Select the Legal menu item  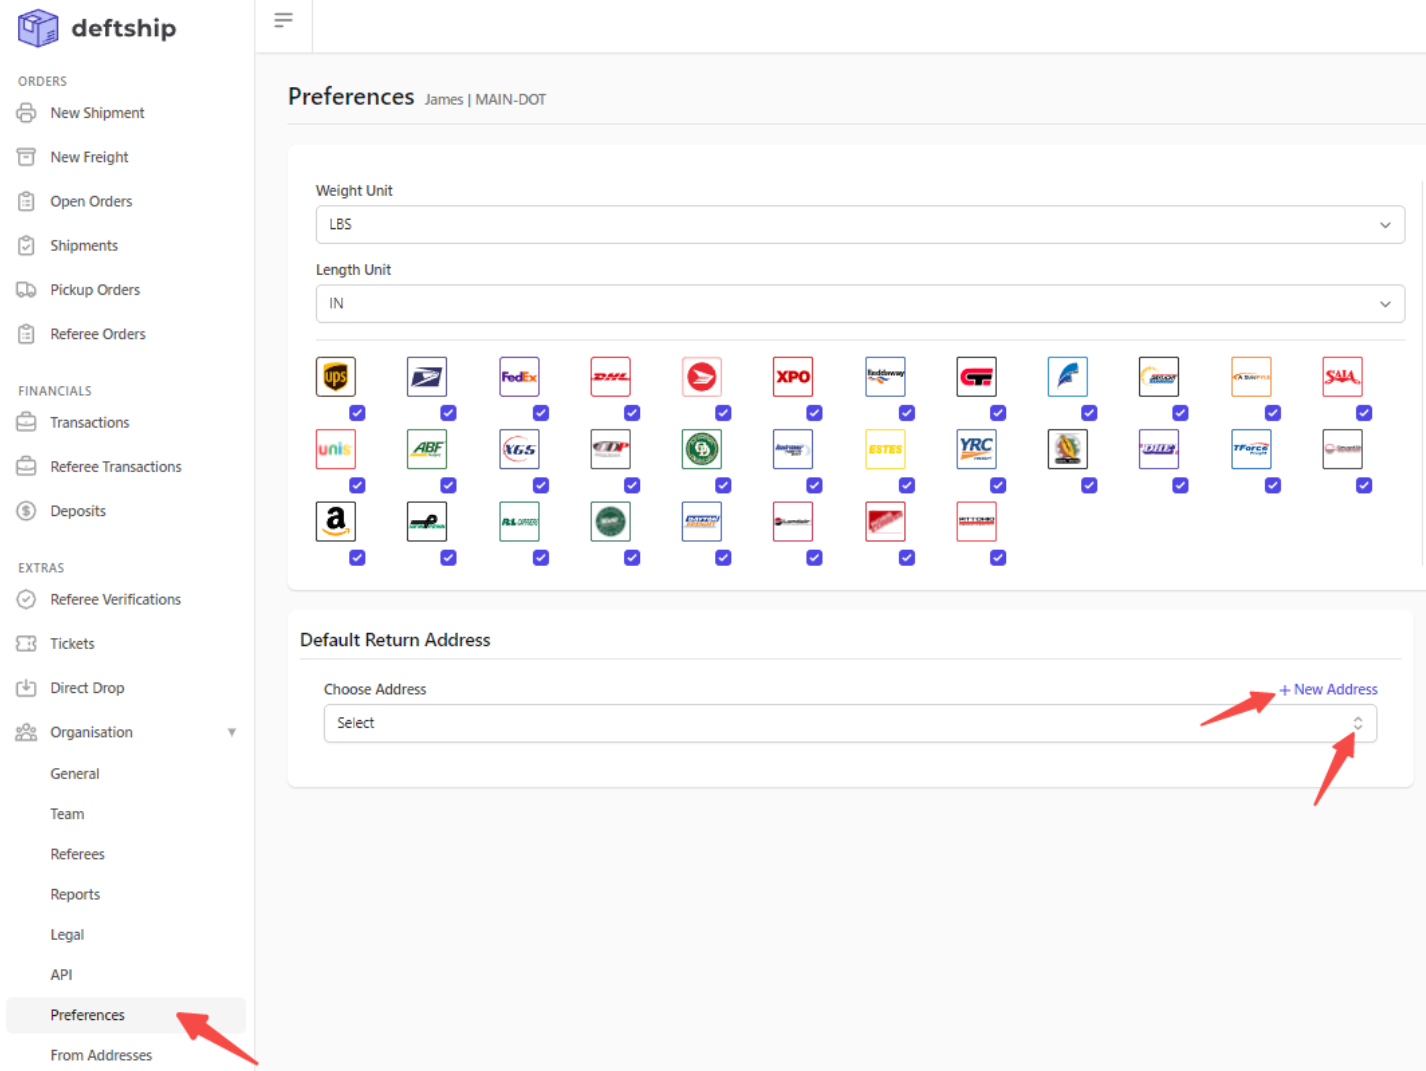point(67,934)
